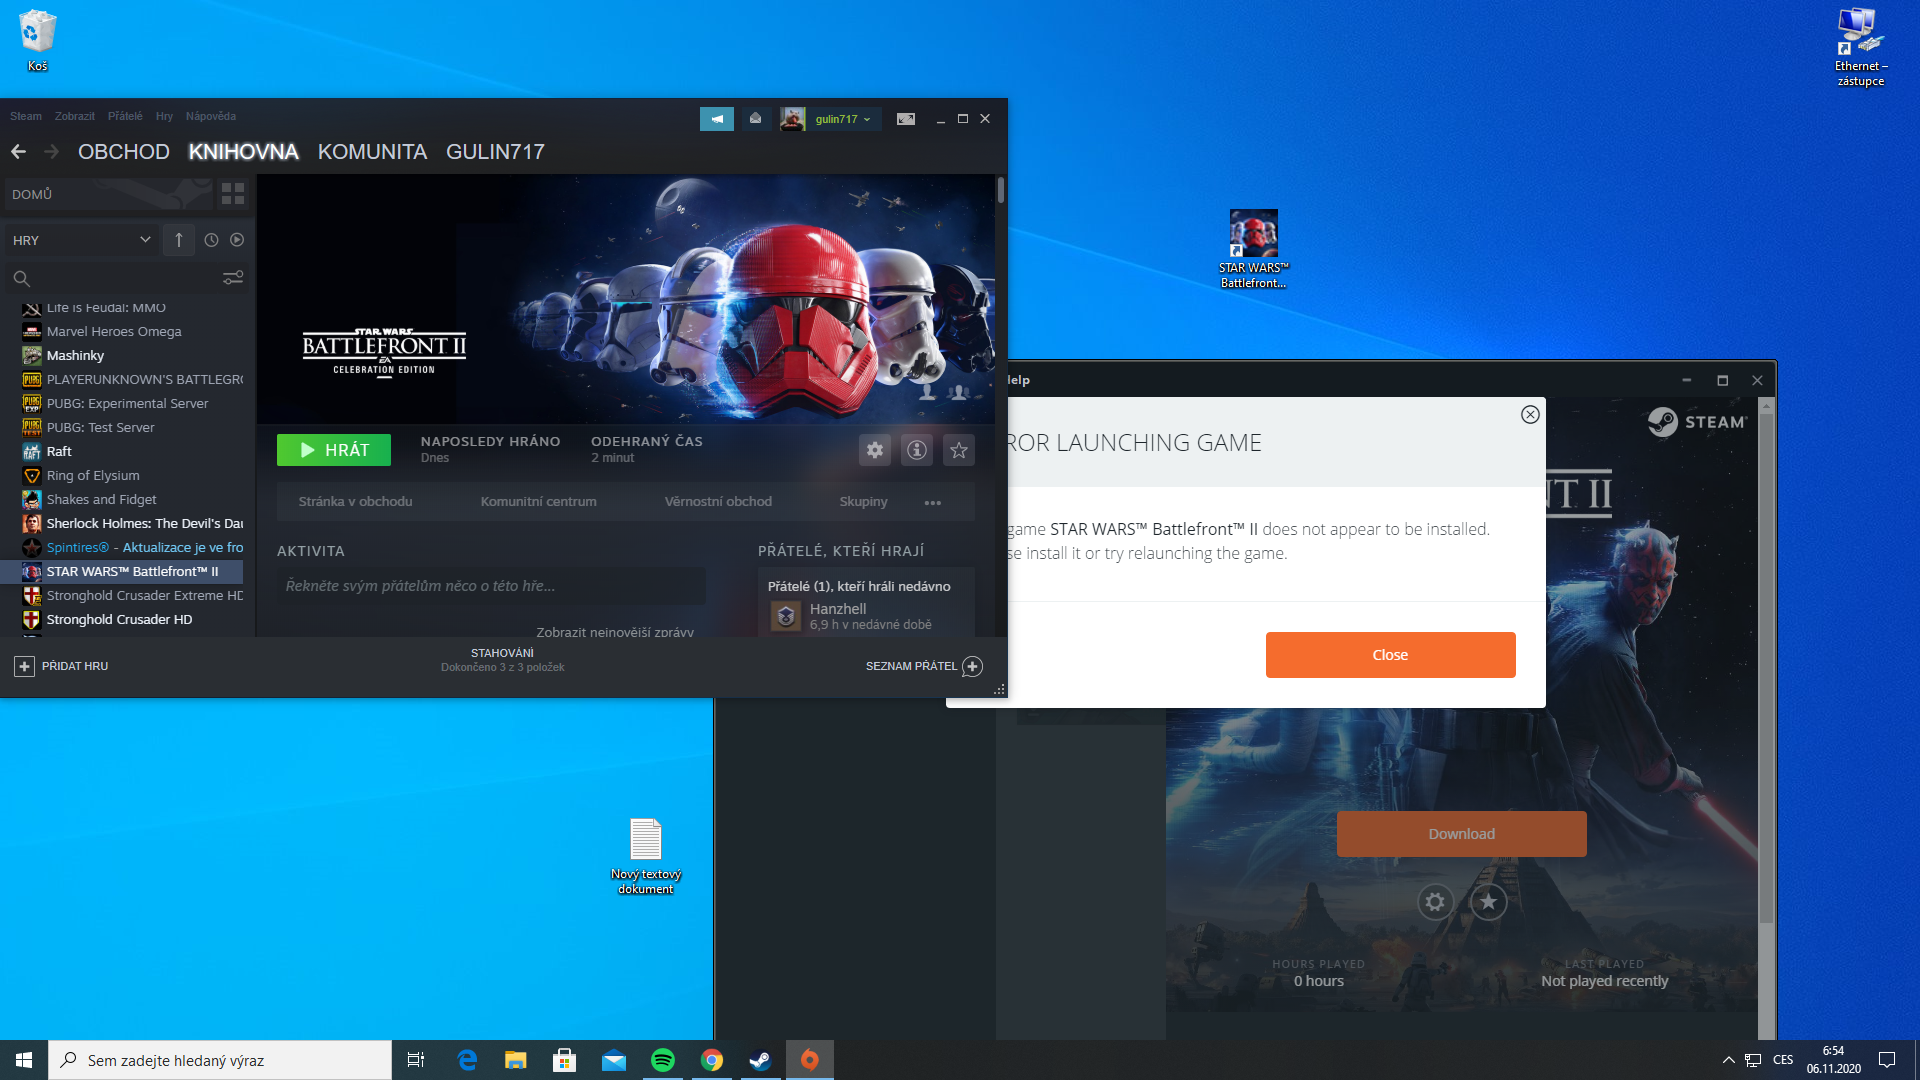The width and height of the screenshot is (1920, 1080).
Task: Click Close in the error dialog
Action: (1390, 655)
